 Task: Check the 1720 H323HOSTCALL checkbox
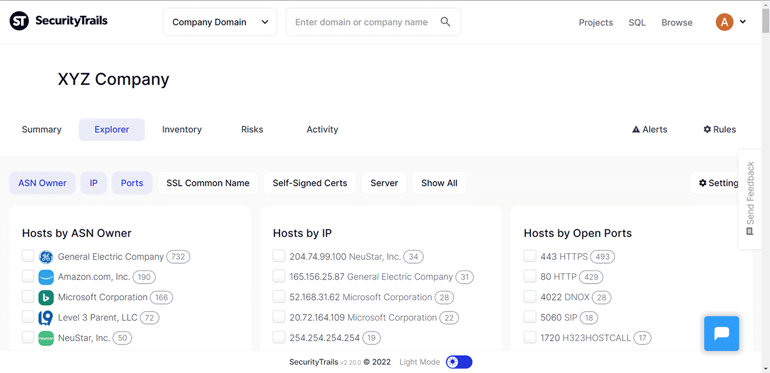[530, 337]
